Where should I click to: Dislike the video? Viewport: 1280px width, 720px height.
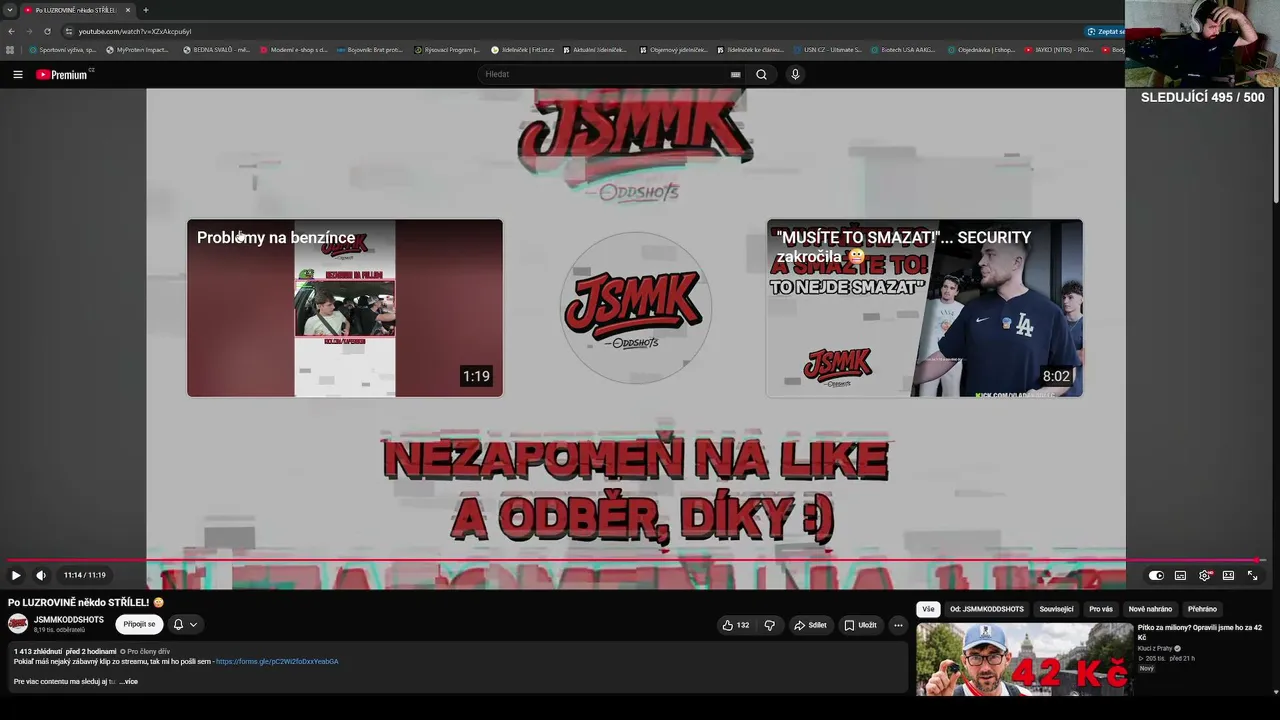(769, 625)
